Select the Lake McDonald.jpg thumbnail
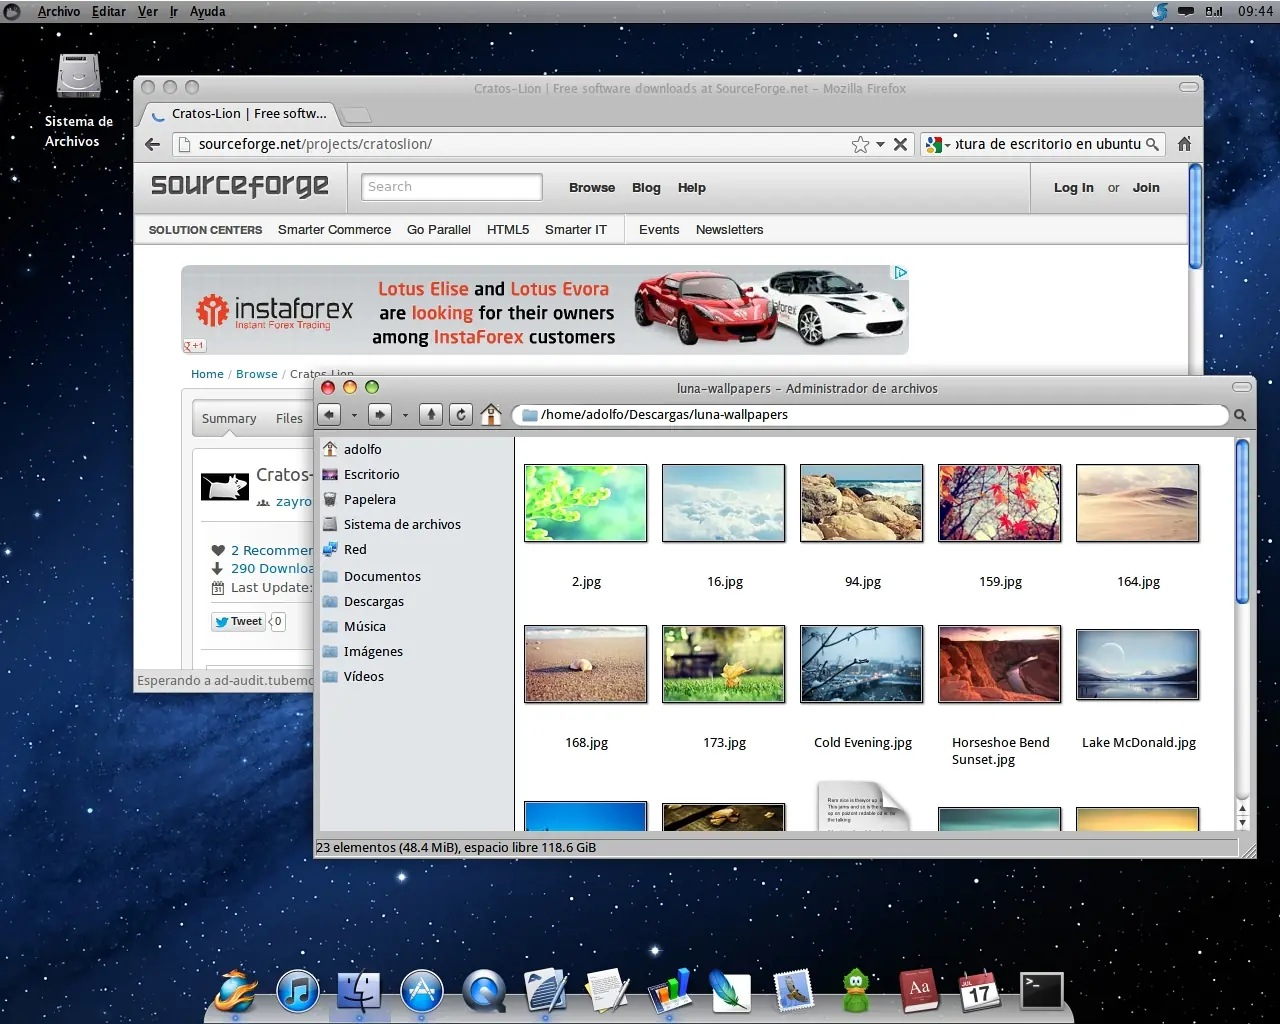 point(1138,664)
